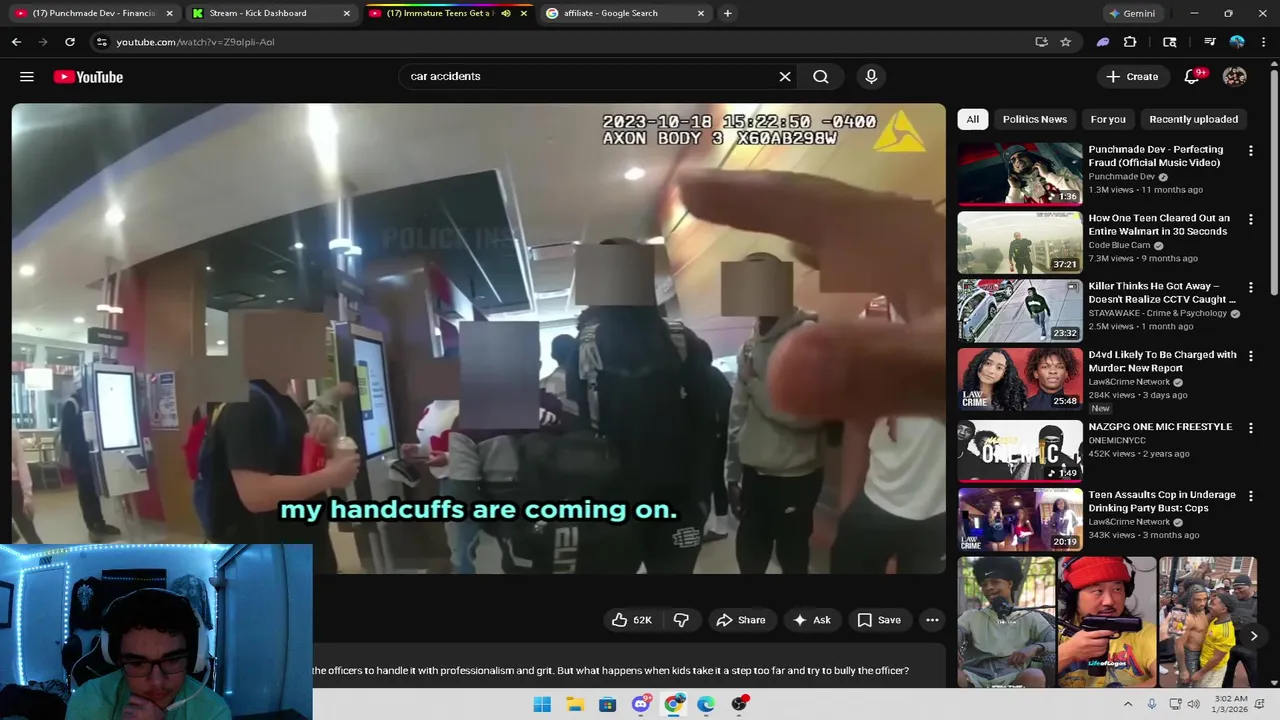Open 'Teen Assaults Cop' video title
The width and height of the screenshot is (1280, 720).
click(x=1162, y=501)
